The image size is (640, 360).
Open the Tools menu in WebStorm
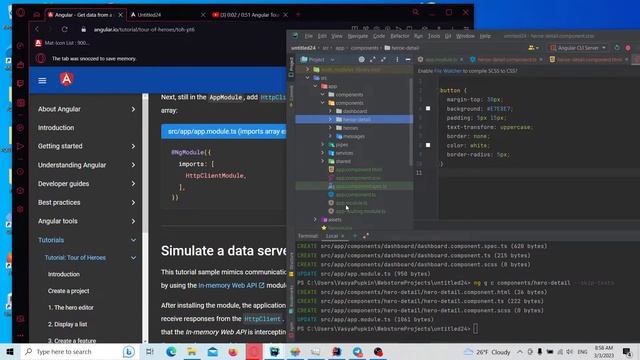click(x=434, y=36)
